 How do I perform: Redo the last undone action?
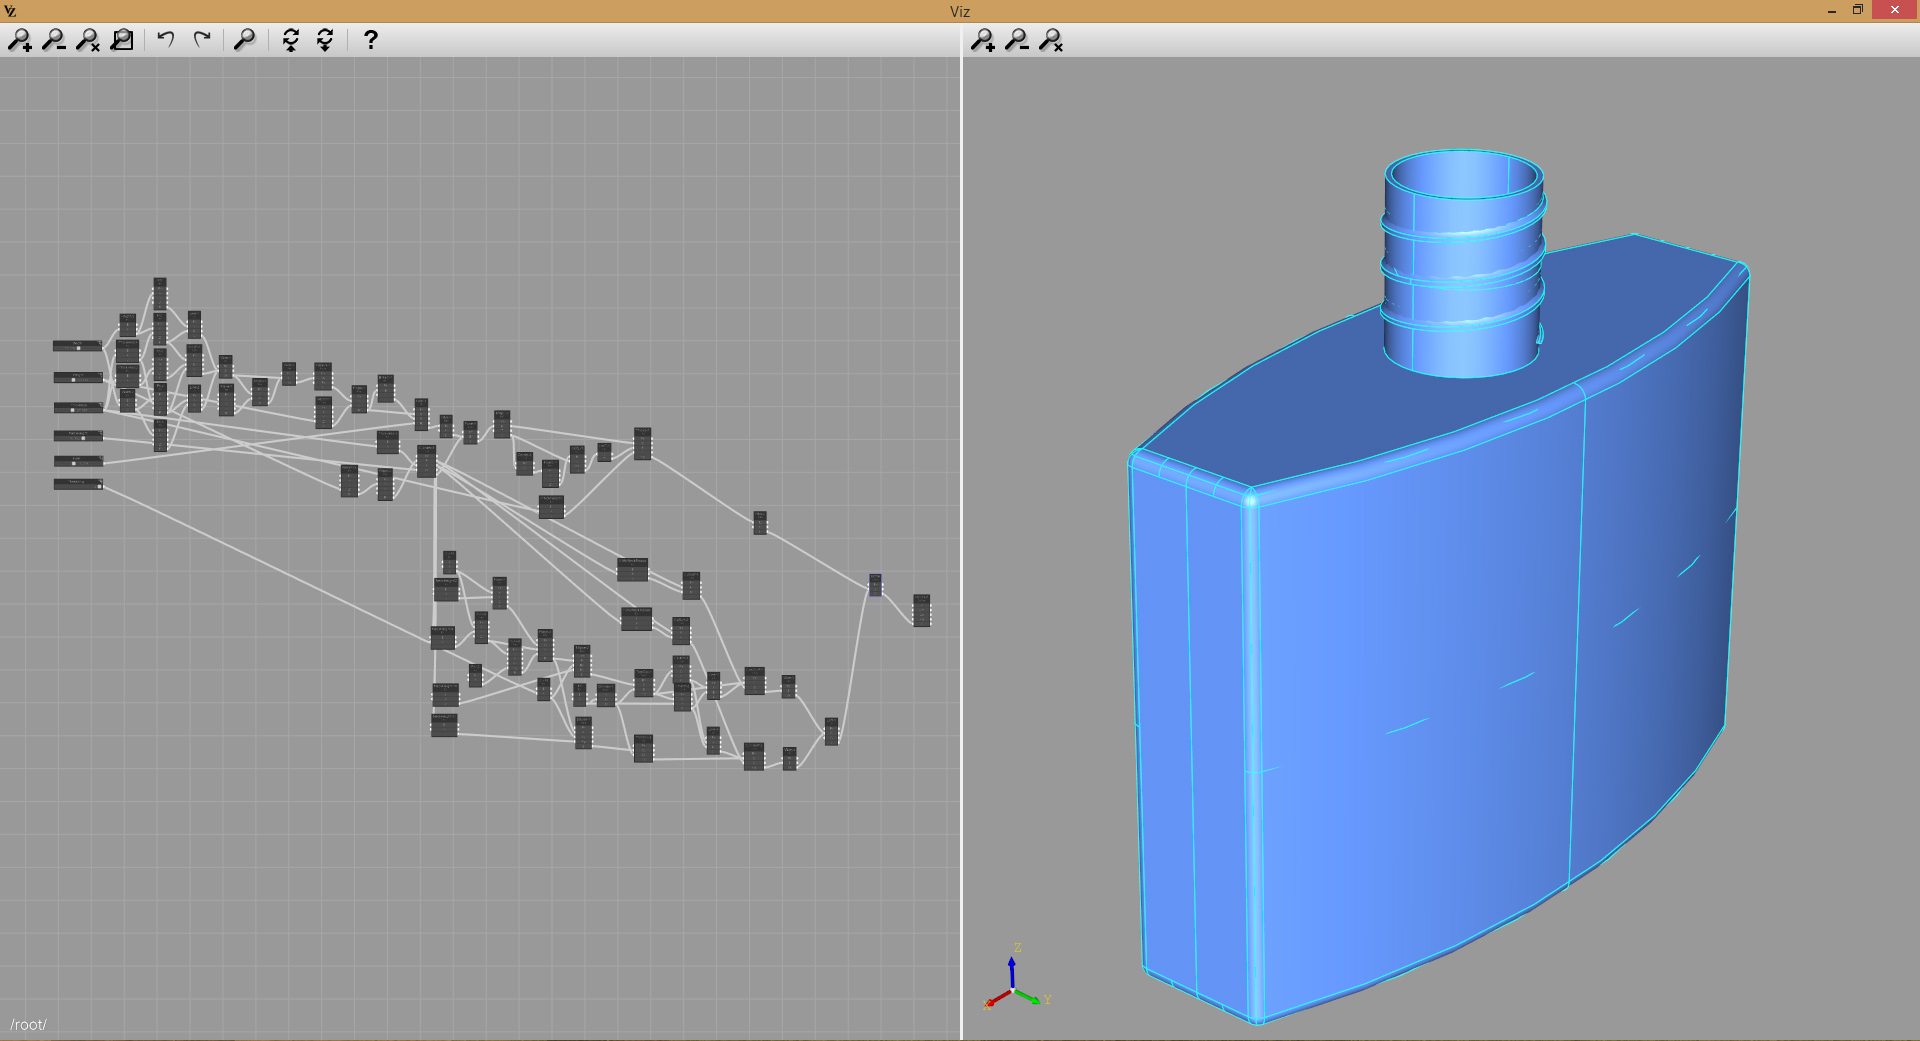202,40
